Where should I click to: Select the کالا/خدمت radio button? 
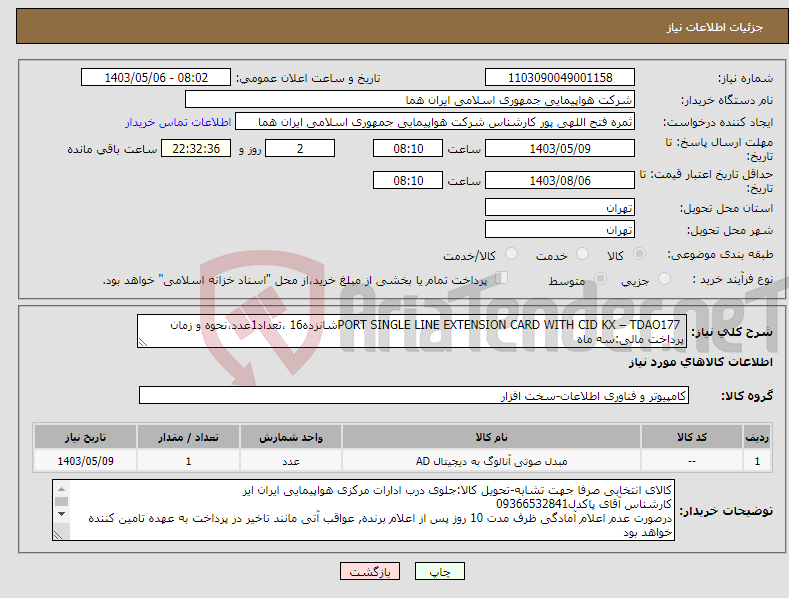pyautogui.click(x=511, y=254)
